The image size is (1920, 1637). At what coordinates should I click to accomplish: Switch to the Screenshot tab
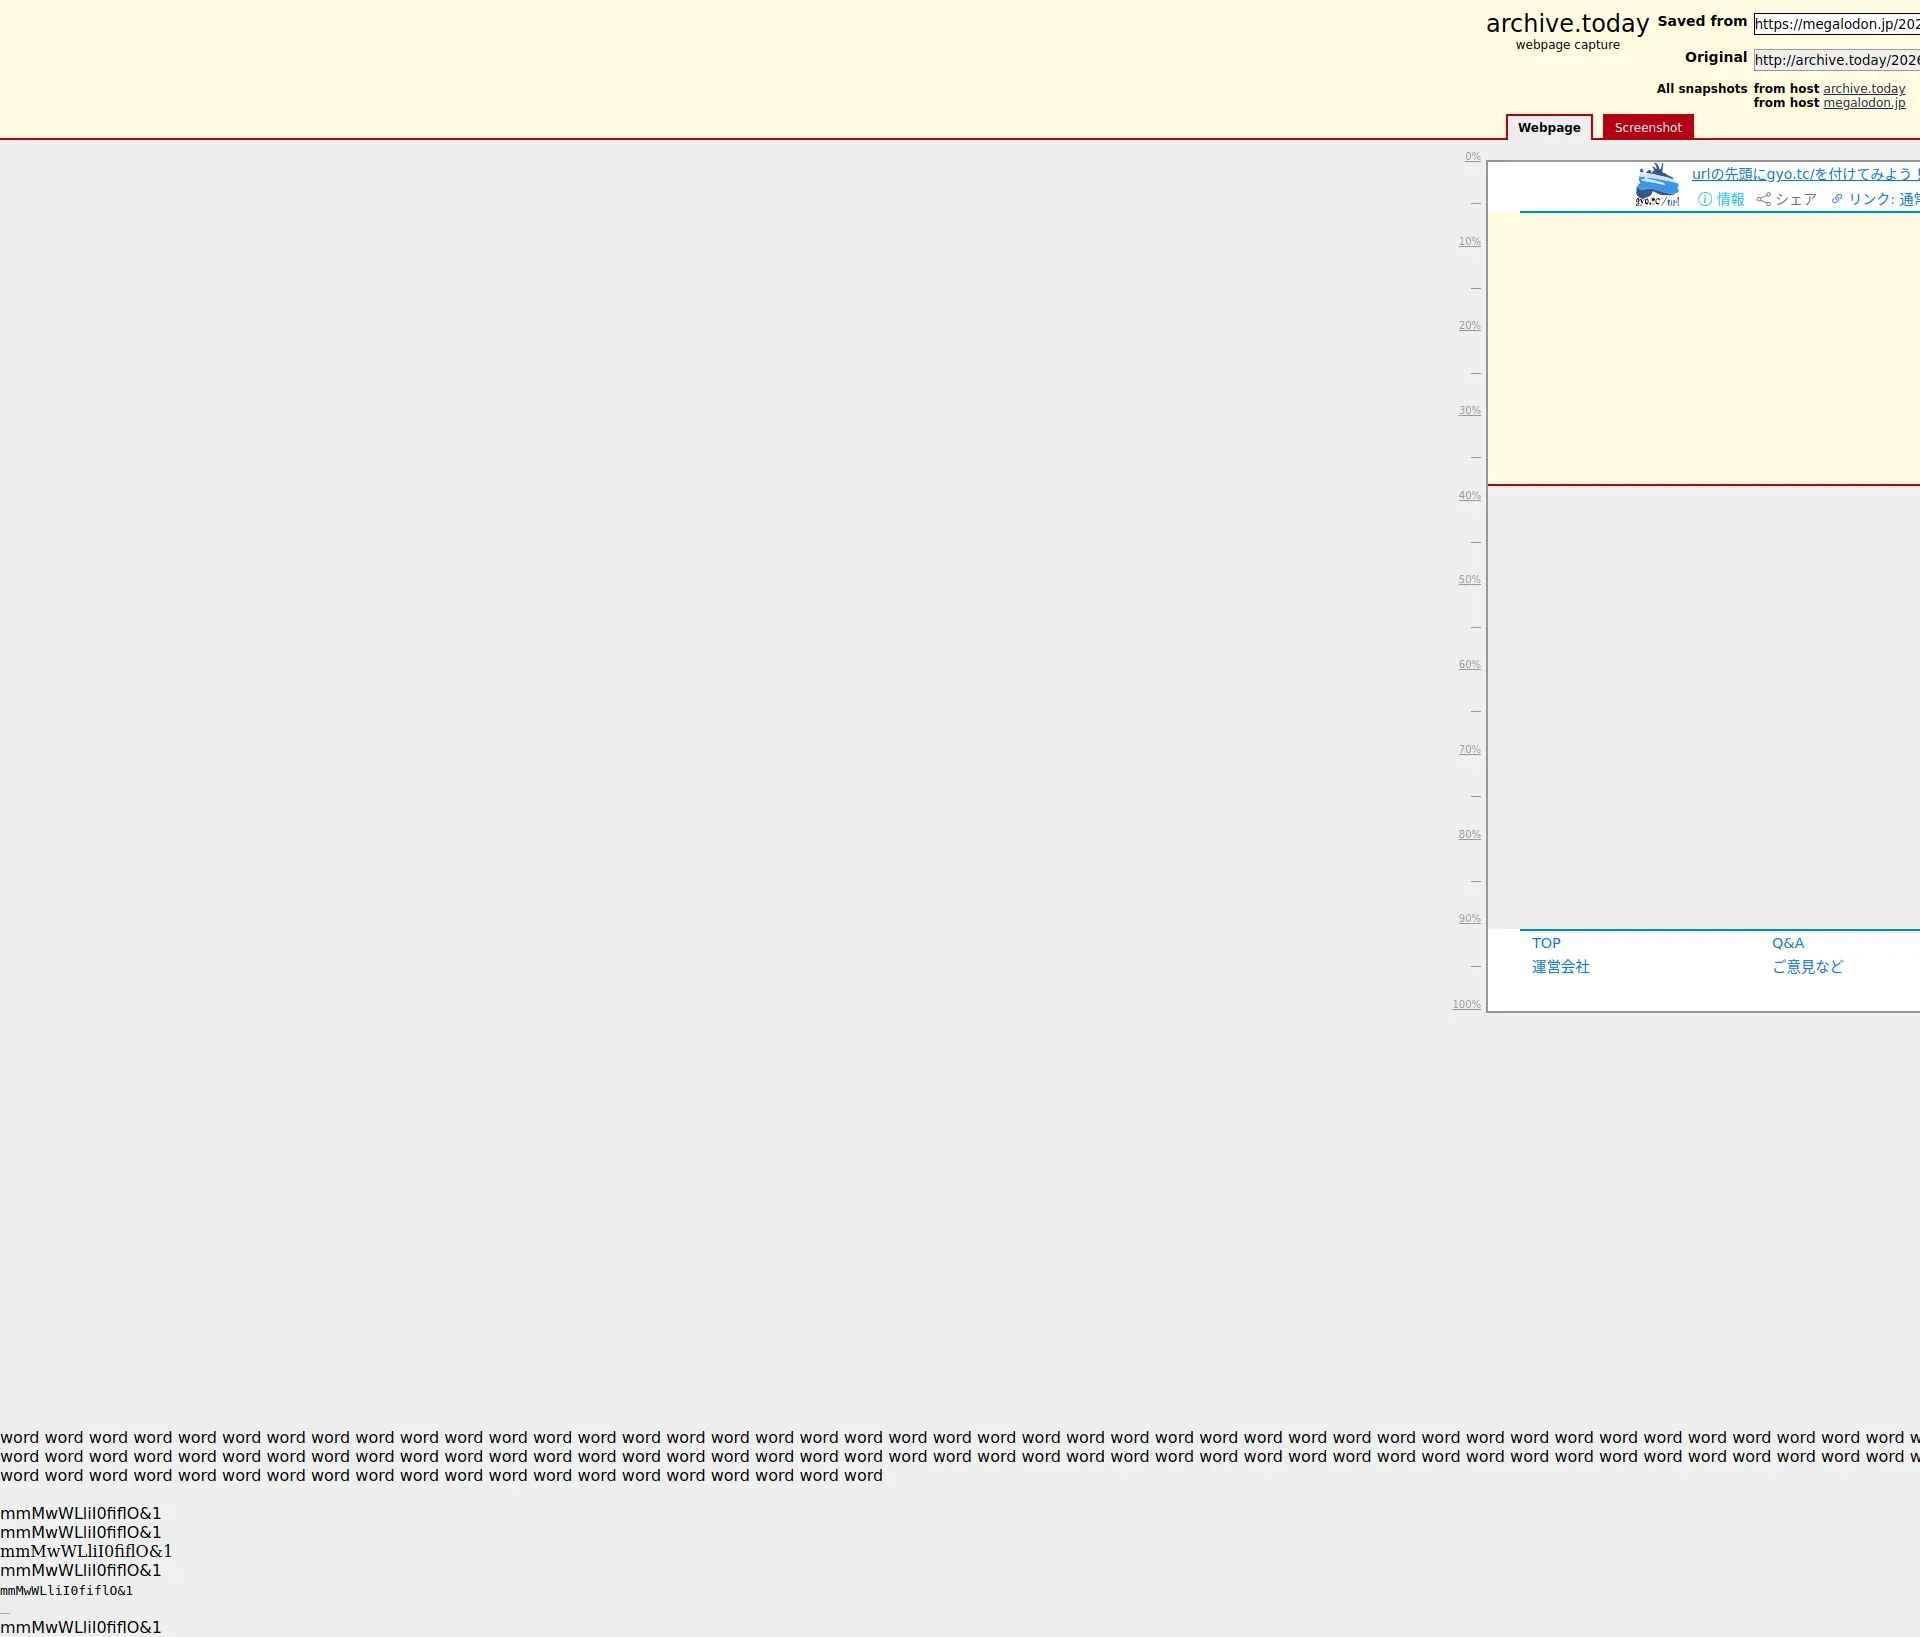(1647, 127)
